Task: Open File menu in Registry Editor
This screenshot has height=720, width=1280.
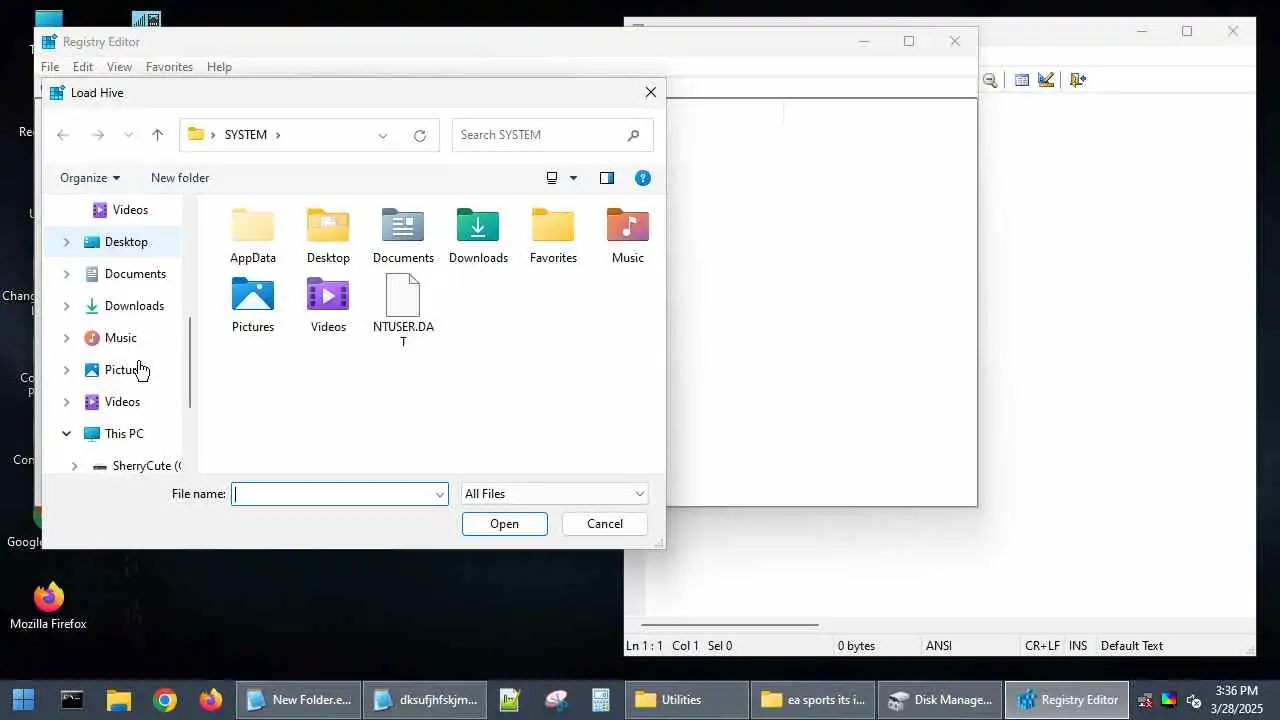Action: click(50, 67)
